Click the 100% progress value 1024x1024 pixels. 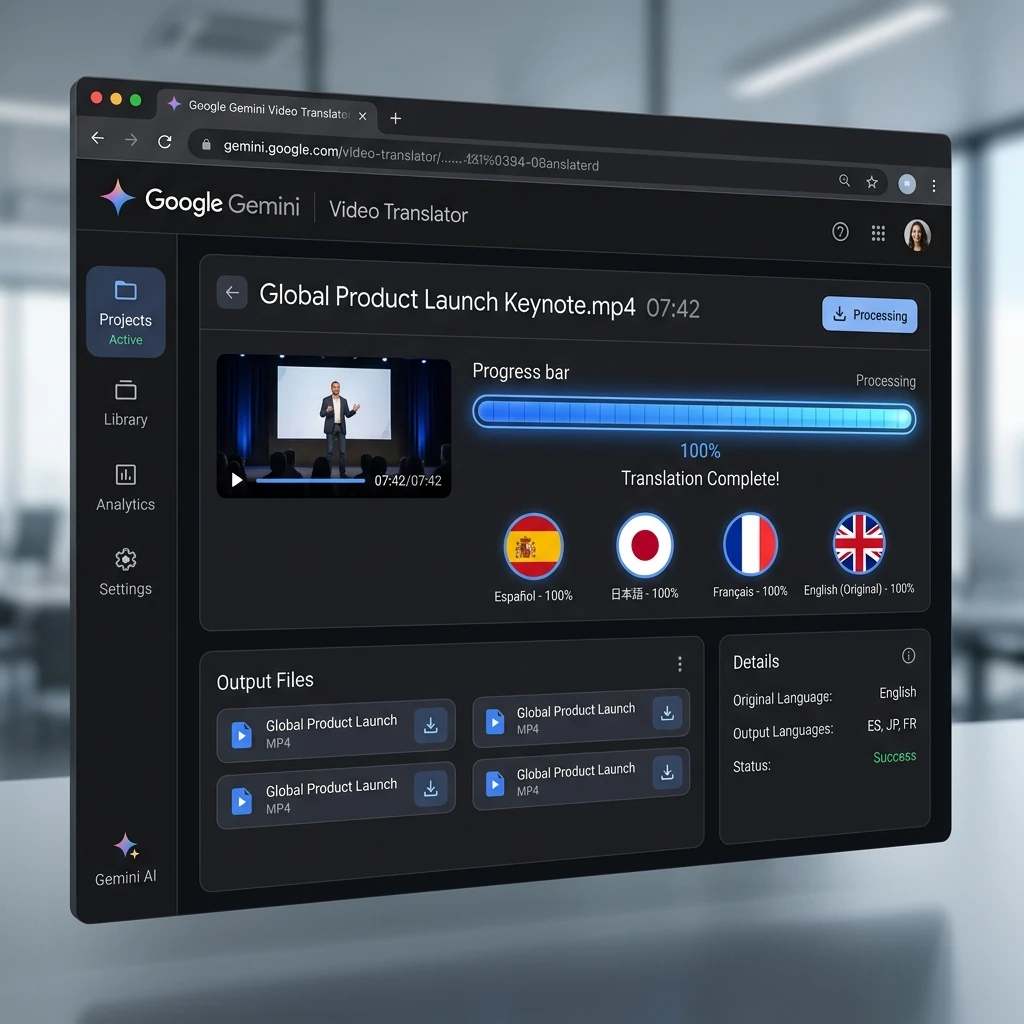coord(700,451)
